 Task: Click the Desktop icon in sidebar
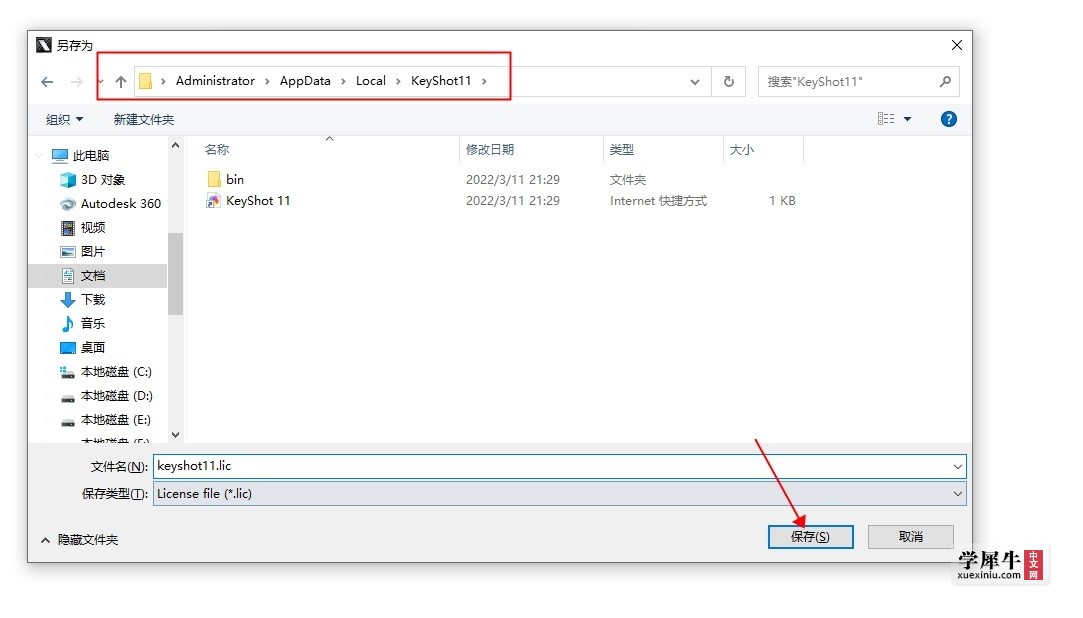(x=68, y=348)
